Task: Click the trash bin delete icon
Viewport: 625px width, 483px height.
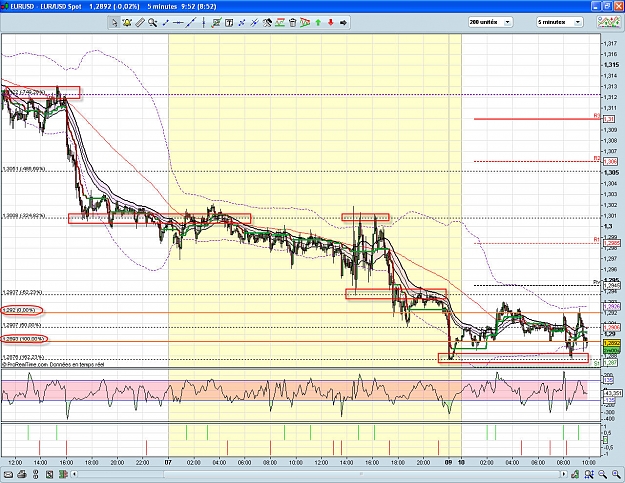Action: [293, 23]
